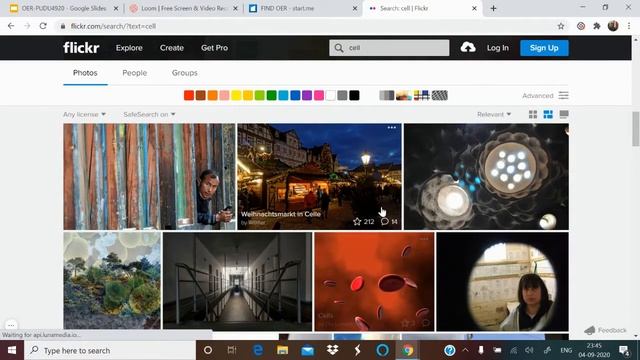Open the man peeking from wooden door photo
This screenshot has width=640, height=360.
(149, 176)
